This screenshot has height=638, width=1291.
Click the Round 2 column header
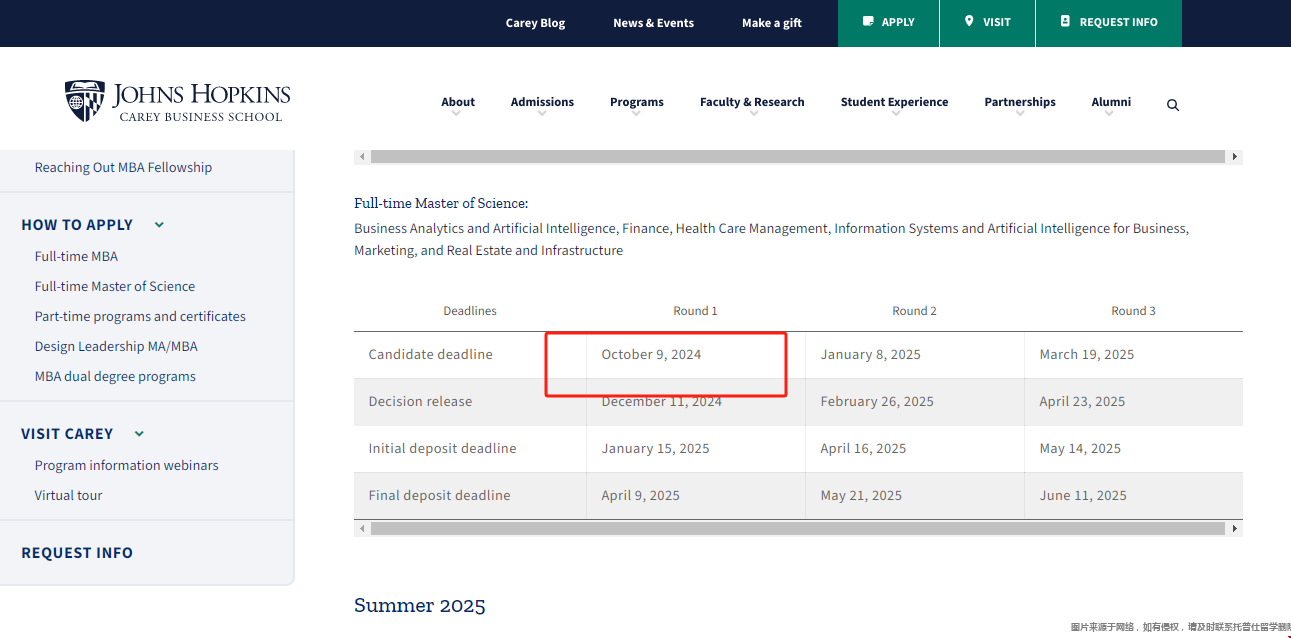pyautogui.click(x=915, y=311)
